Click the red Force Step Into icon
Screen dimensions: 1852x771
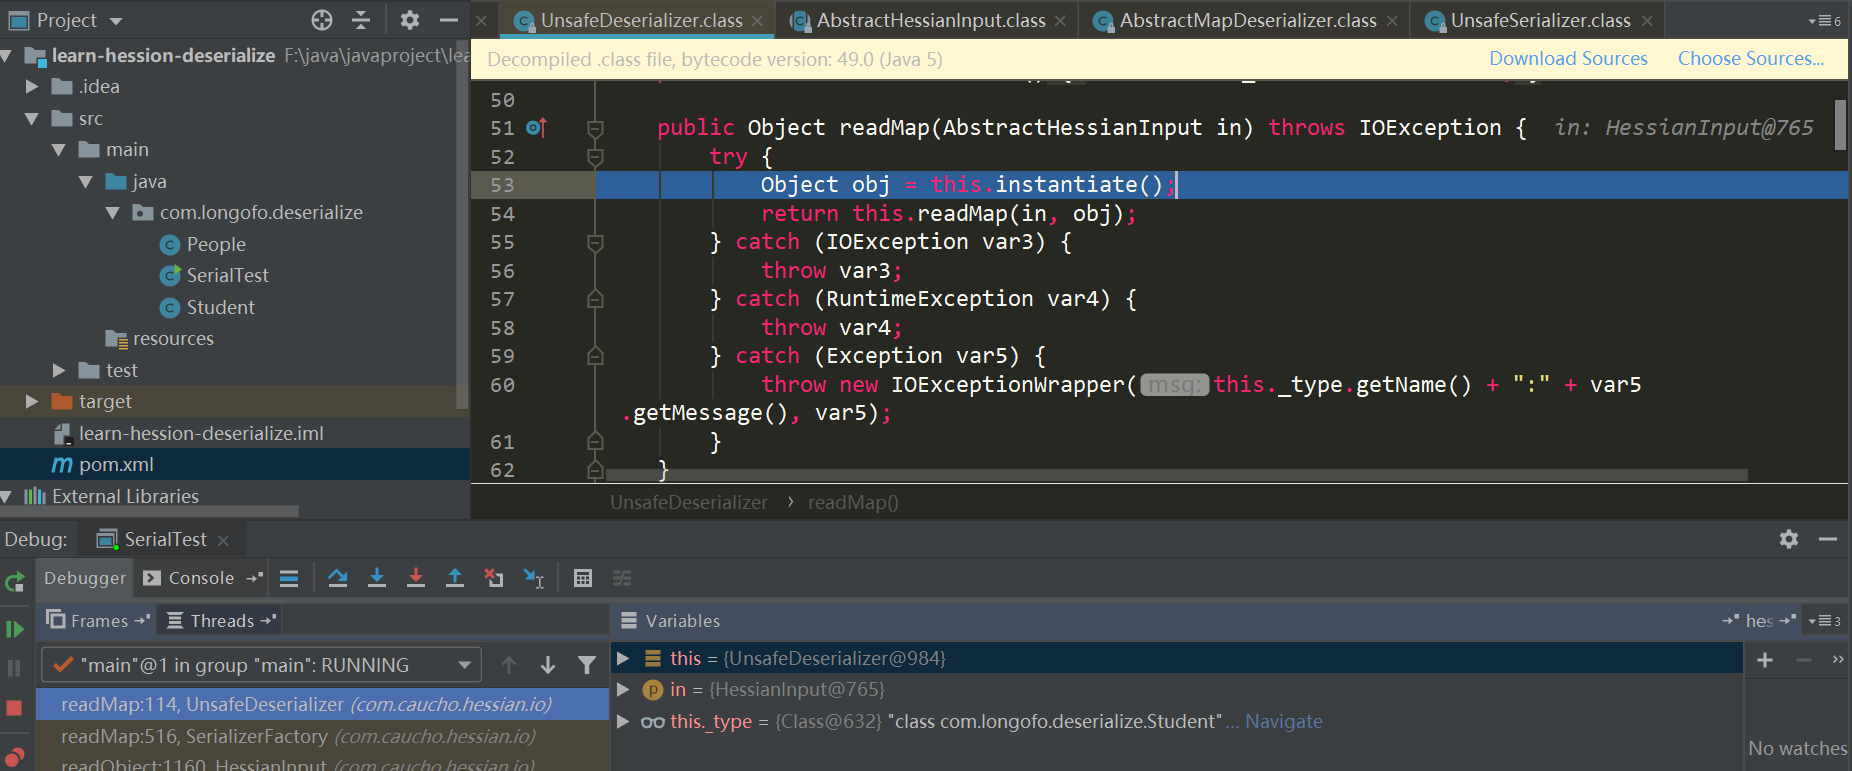(x=416, y=578)
